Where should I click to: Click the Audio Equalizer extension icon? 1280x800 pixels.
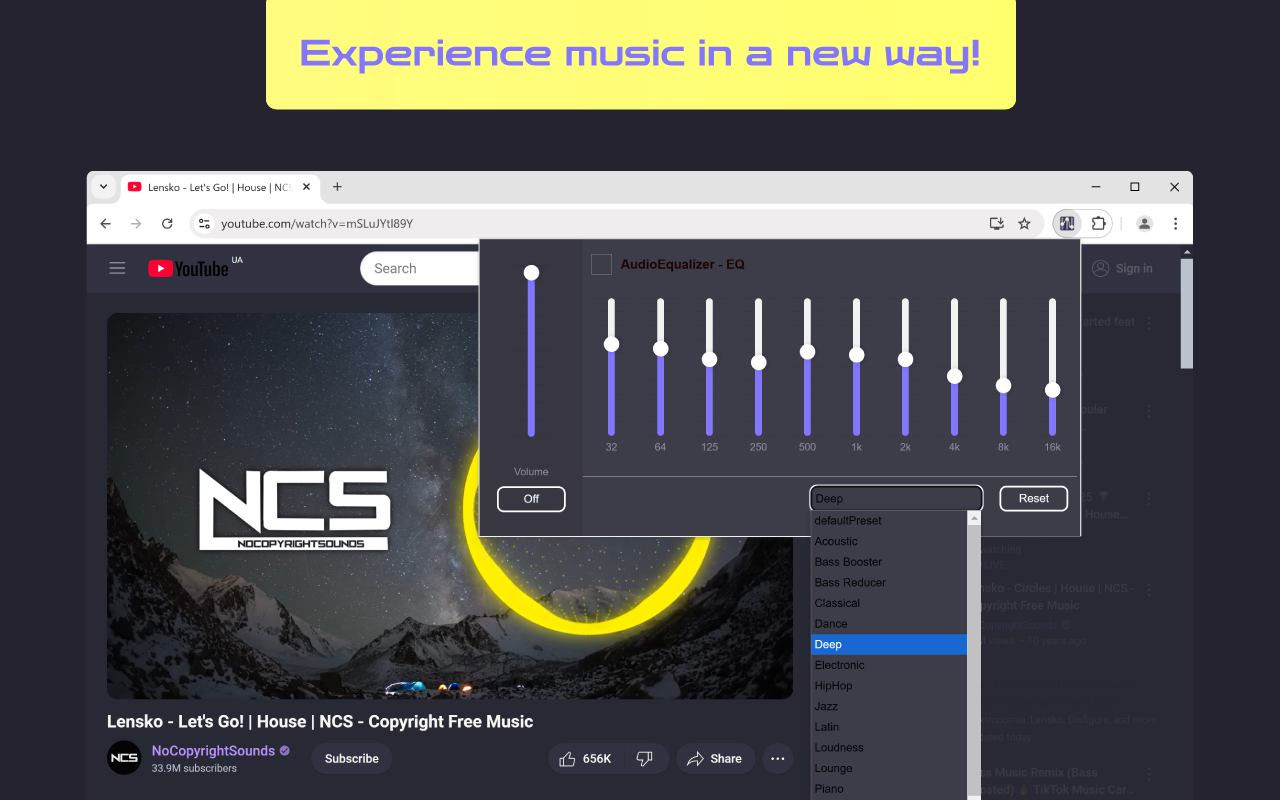click(x=1067, y=223)
